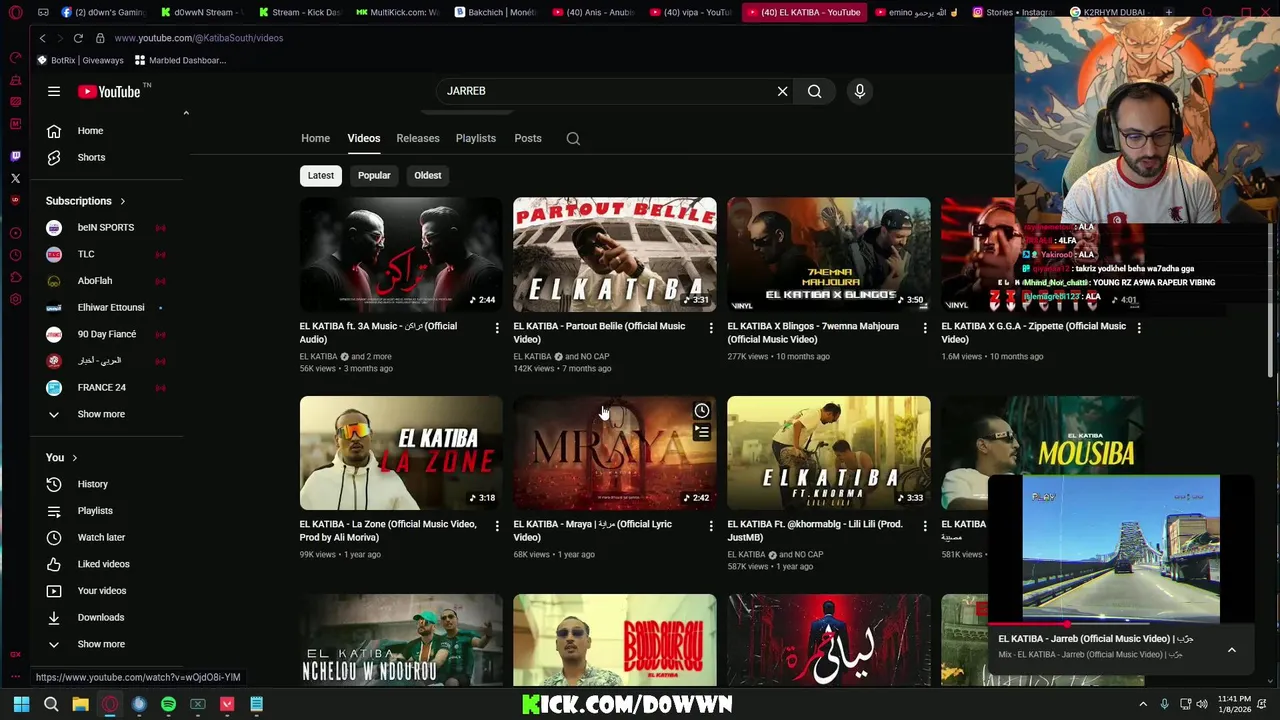This screenshot has width=1280, height=720.
Task: Open options menu for 7wemna Mahjoura video
Action: click(x=925, y=328)
